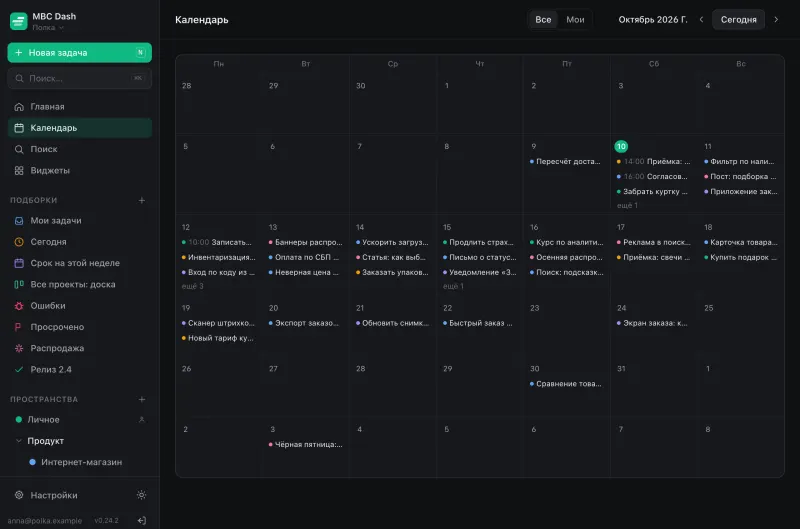Screen dimensions: 800x529
Task: Open the 16:00 Согласов... task
Action: [654, 177]
